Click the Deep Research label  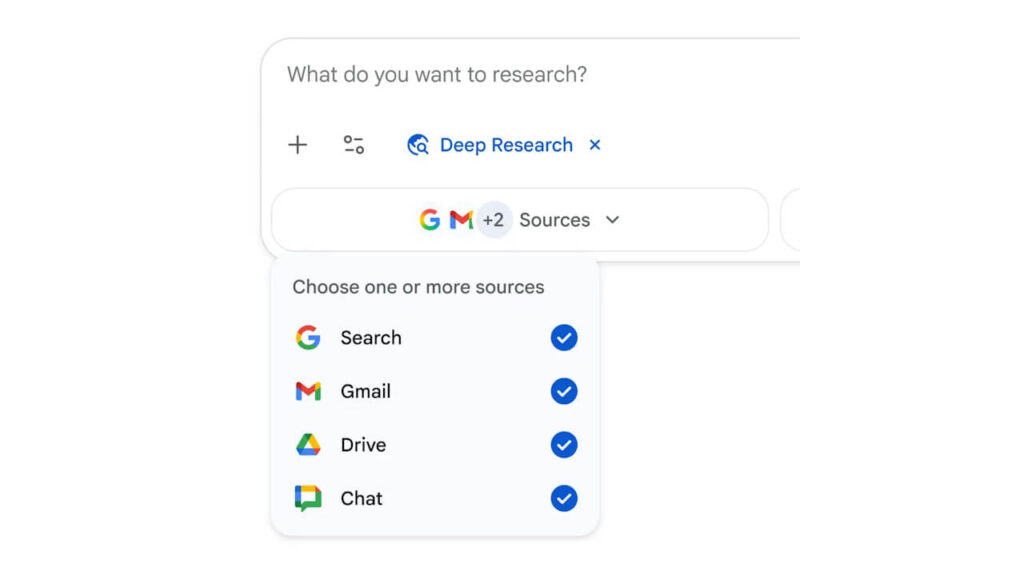(506, 145)
